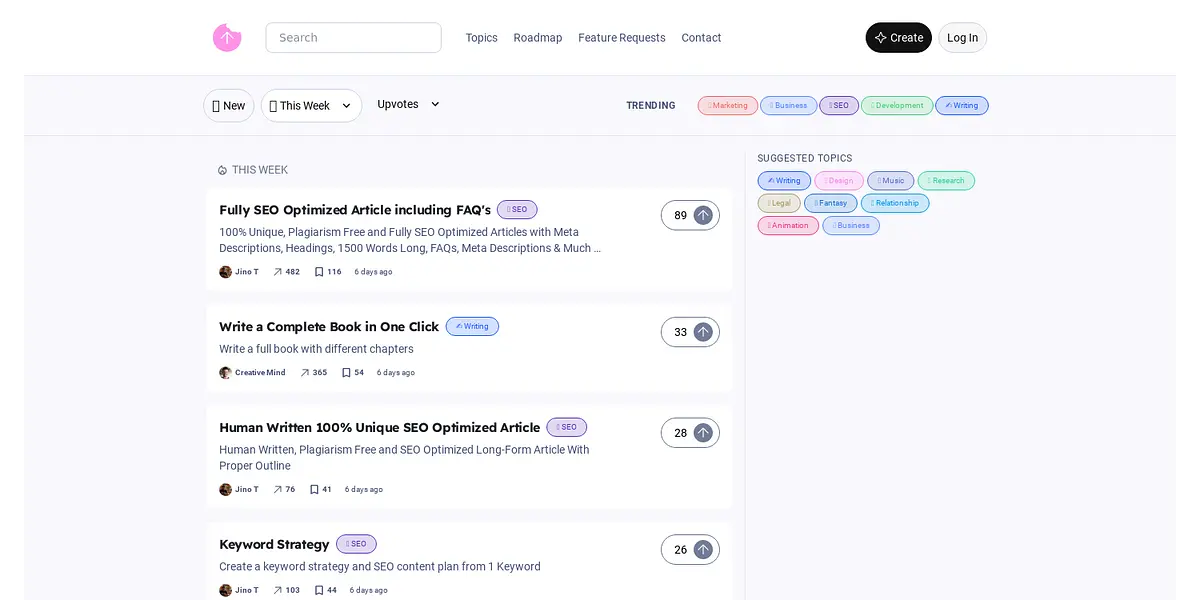This screenshot has height=600, width=1200.
Task: Click the pink arrow site logo
Action: tap(227, 38)
